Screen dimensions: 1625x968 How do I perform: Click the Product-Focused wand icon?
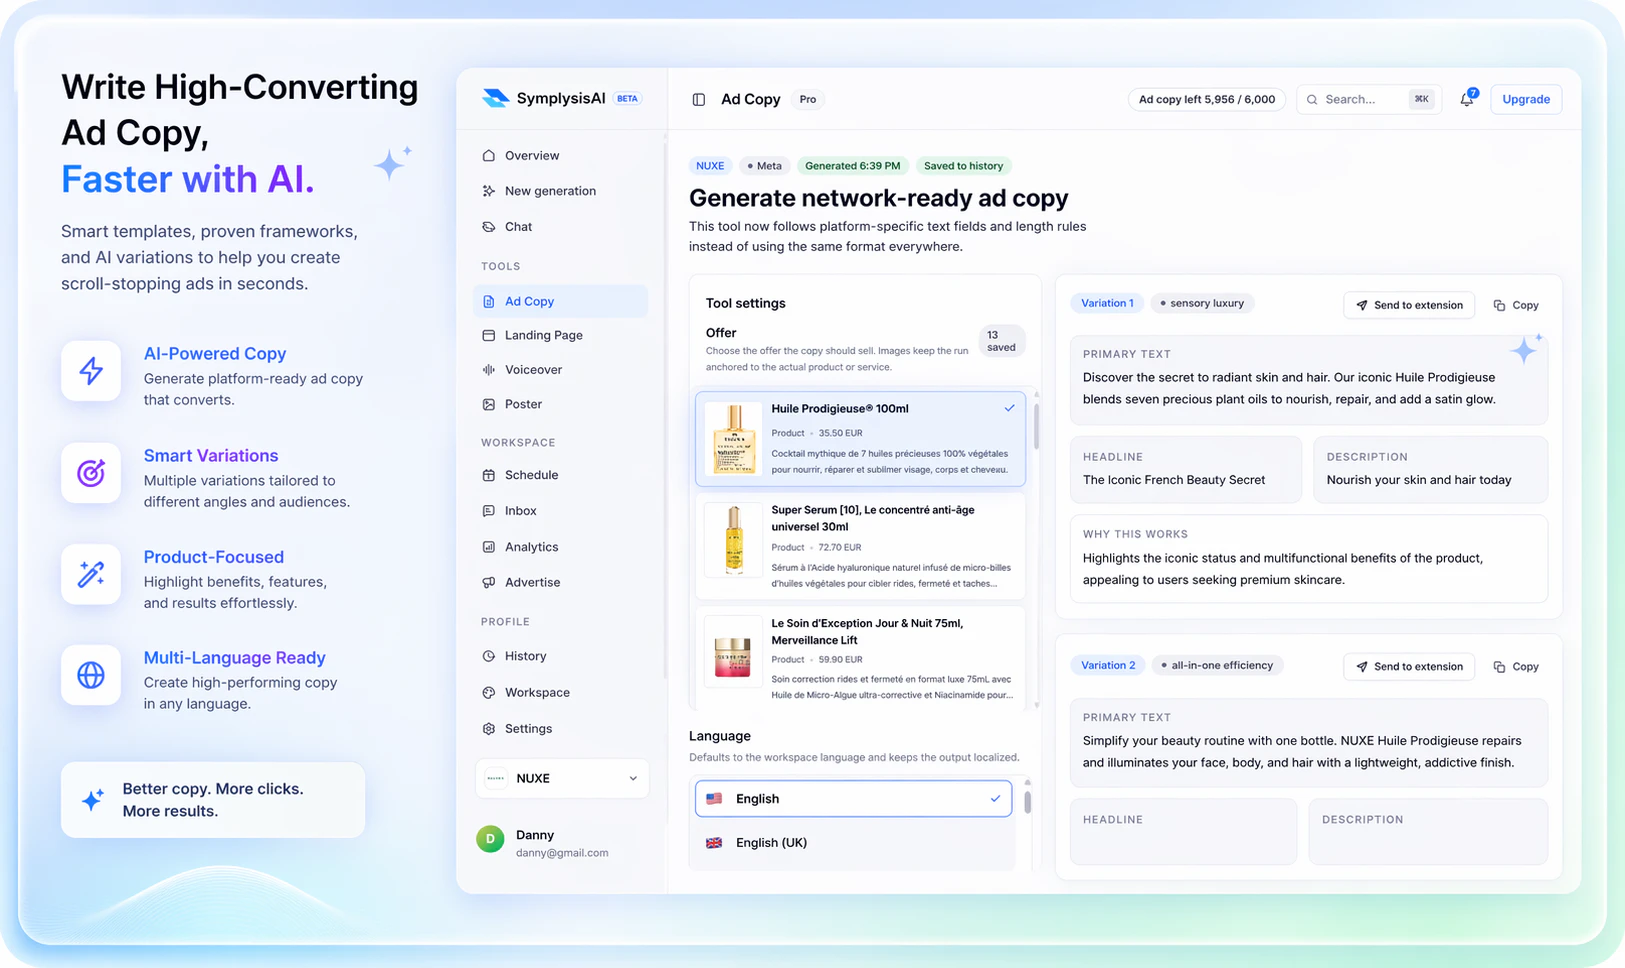pyautogui.click(x=91, y=574)
